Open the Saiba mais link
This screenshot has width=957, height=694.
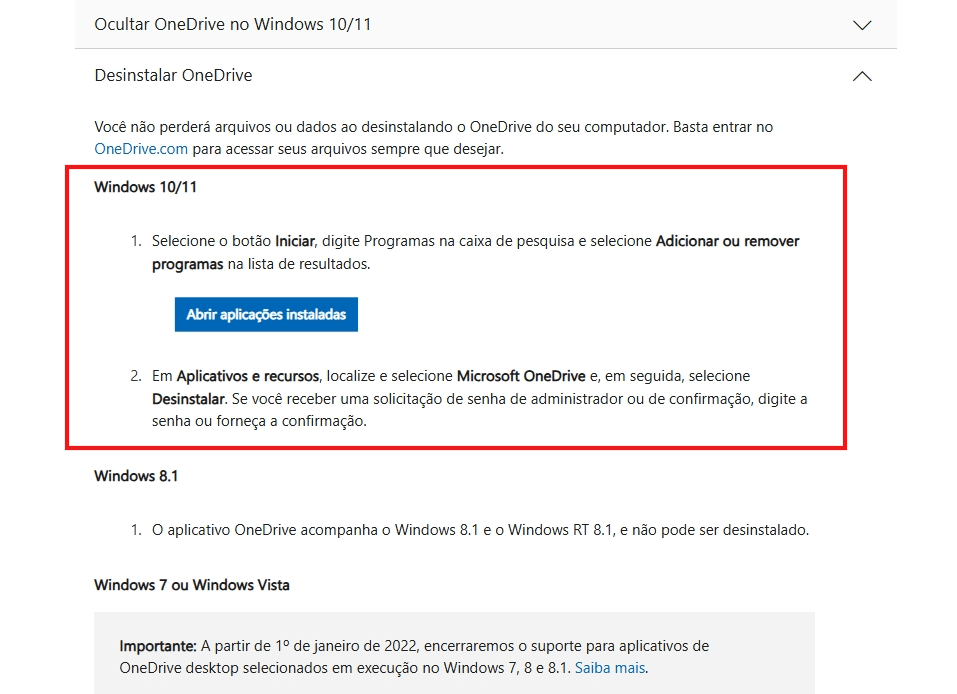click(610, 668)
